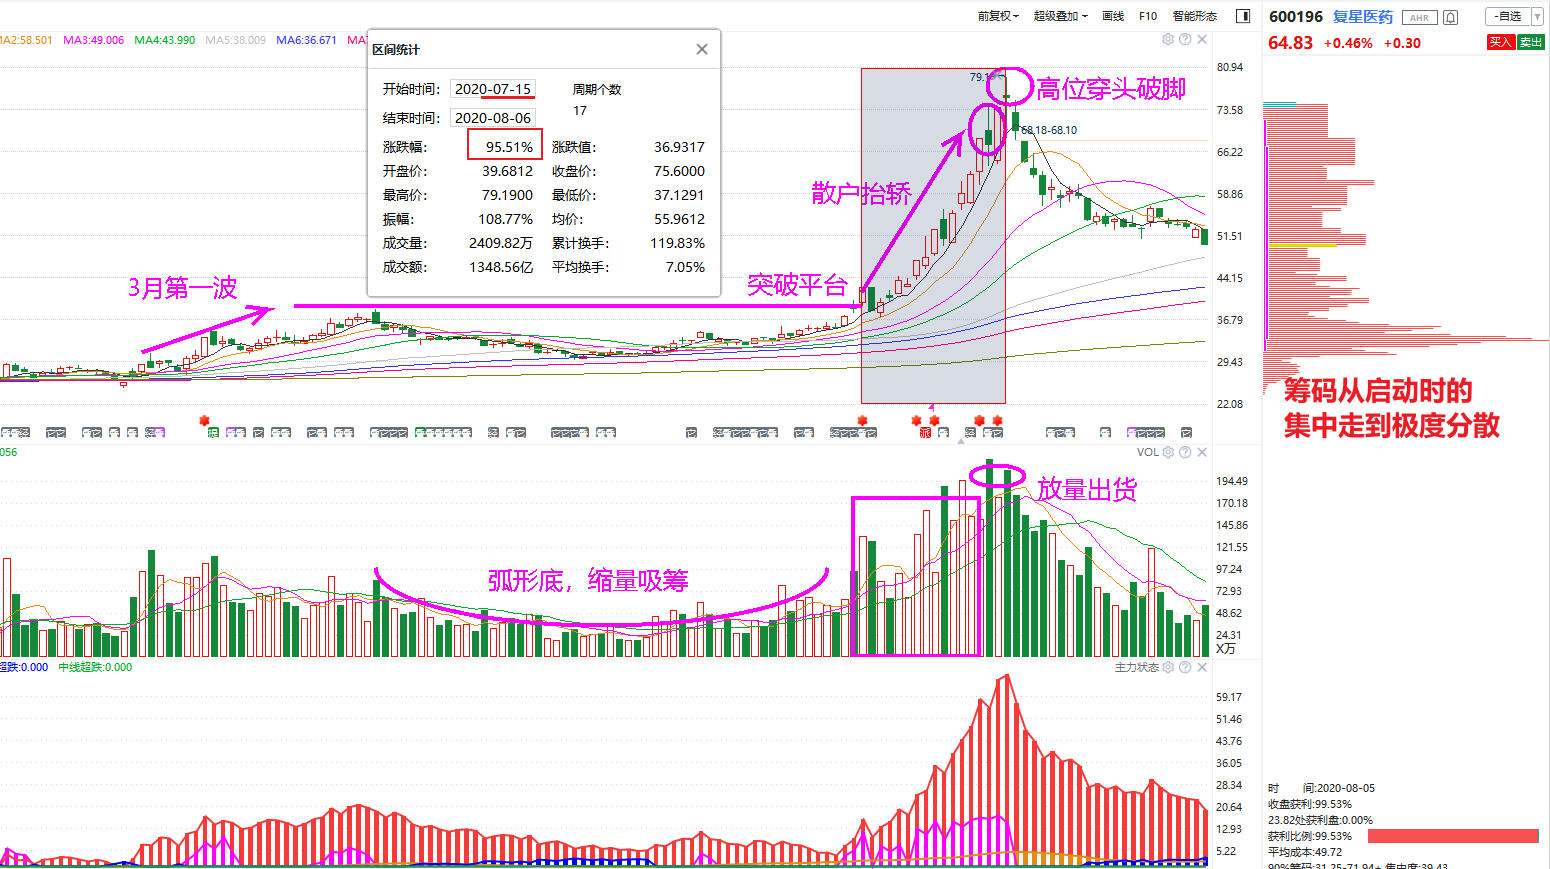Click the green 卖出 sell button
The image size is (1550, 869).
click(1531, 42)
